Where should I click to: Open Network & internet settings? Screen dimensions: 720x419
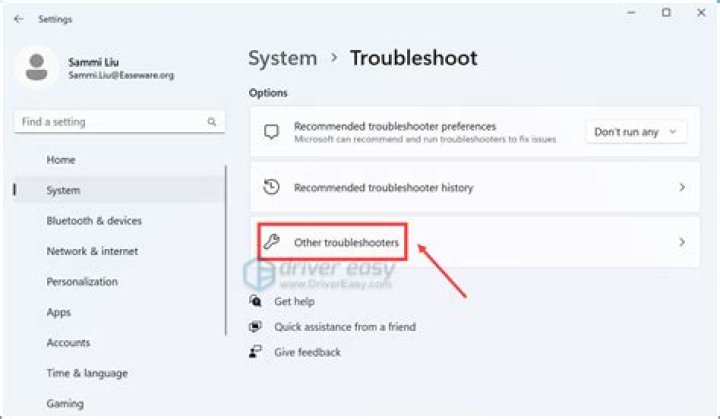tap(92, 251)
